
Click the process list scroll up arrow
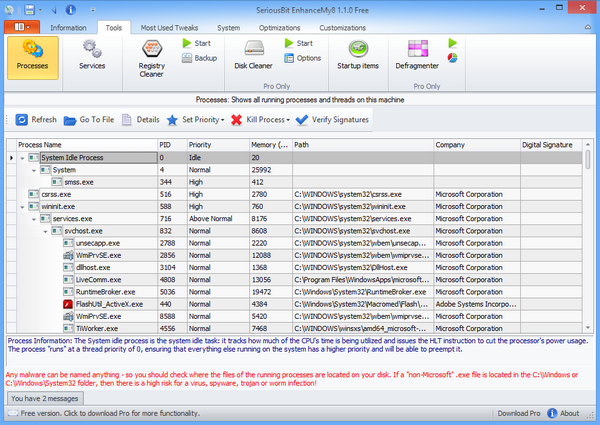pyautogui.click(x=588, y=144)
